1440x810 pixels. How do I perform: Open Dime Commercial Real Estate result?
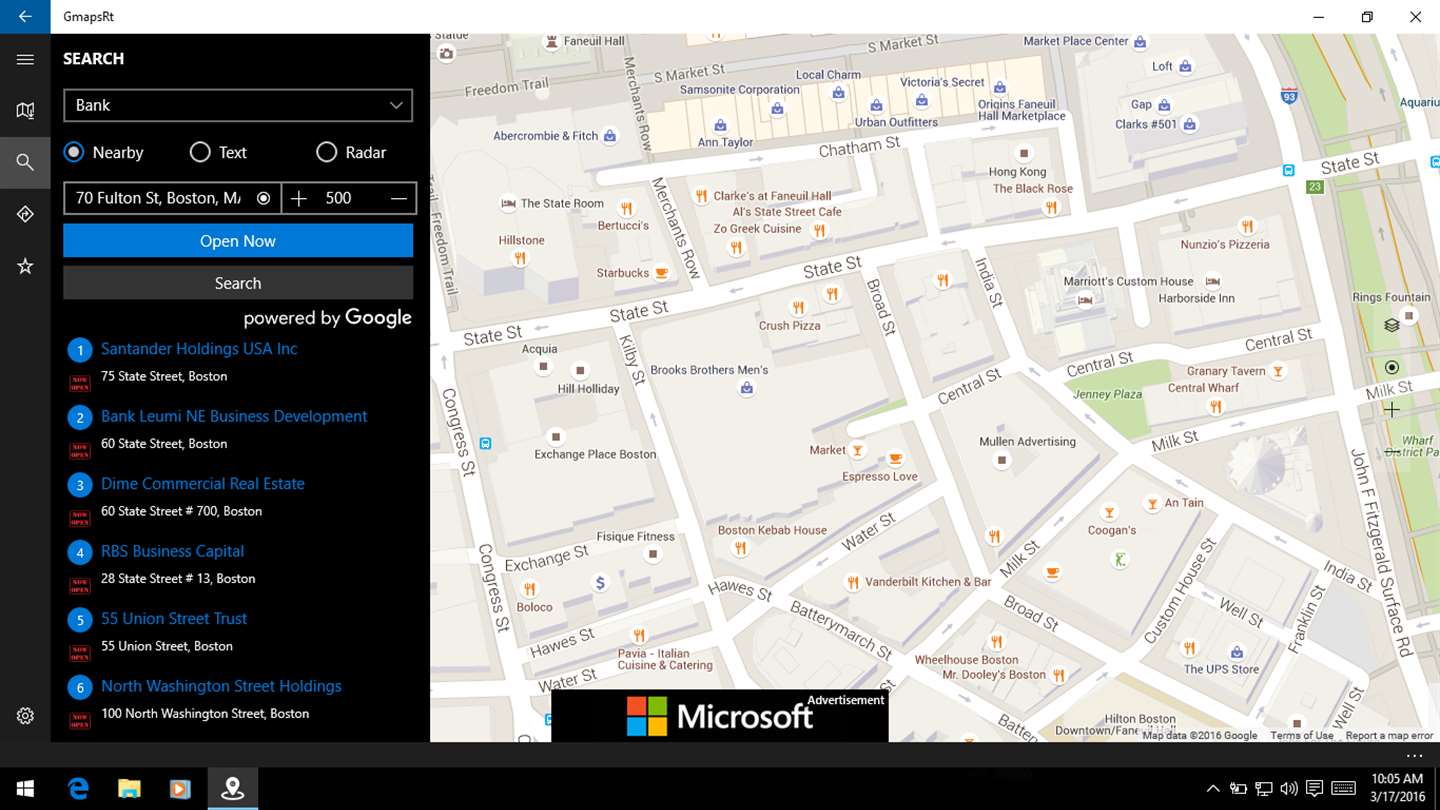click(x=203, y=483)
